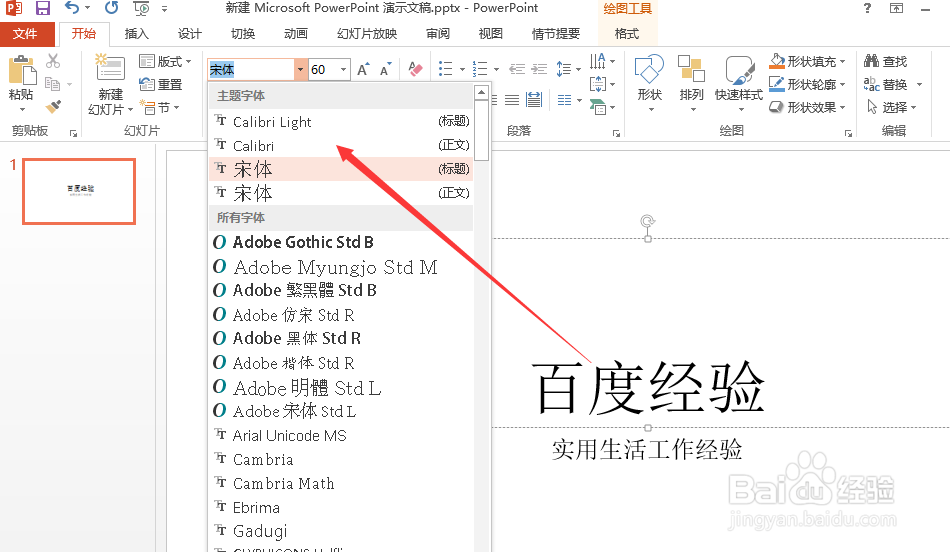Apply bulleted list

point(445,69)
